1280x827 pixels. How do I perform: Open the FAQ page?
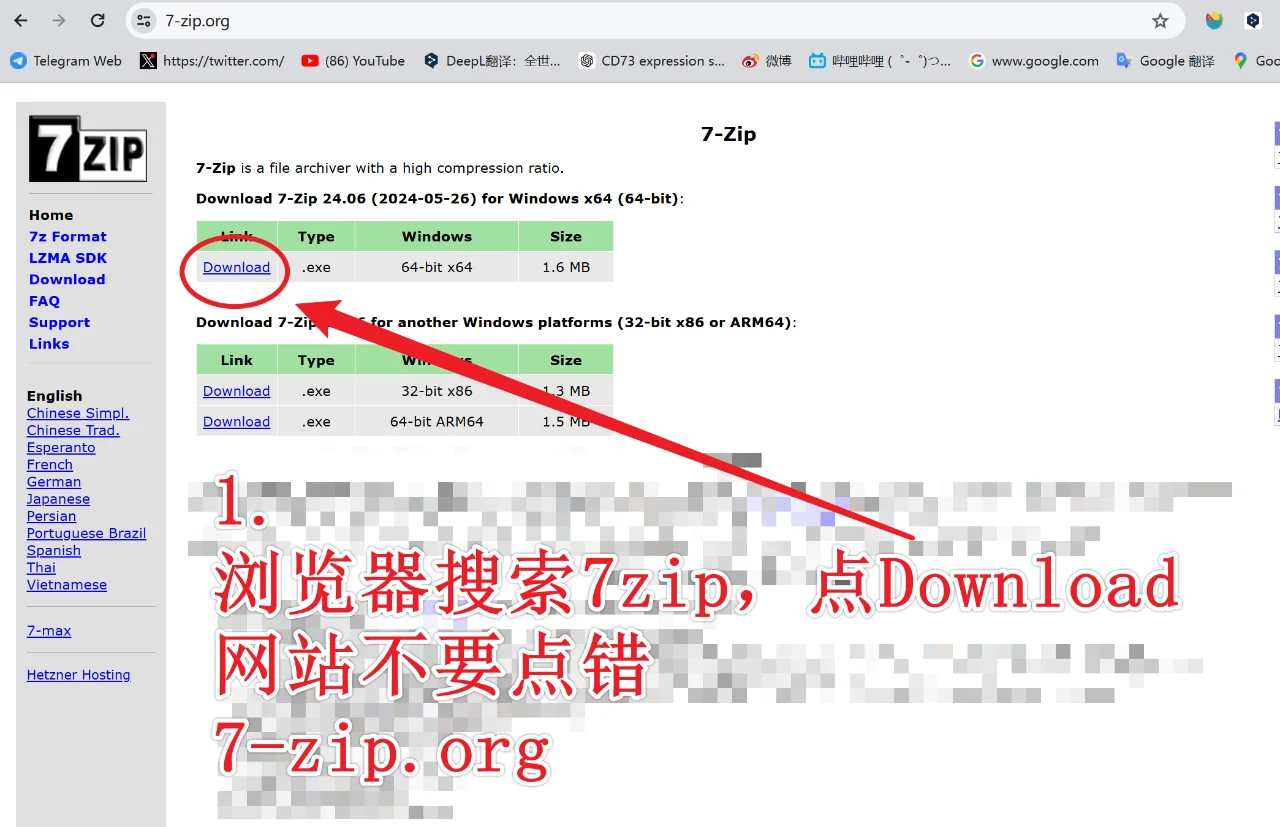click(43, 300)
